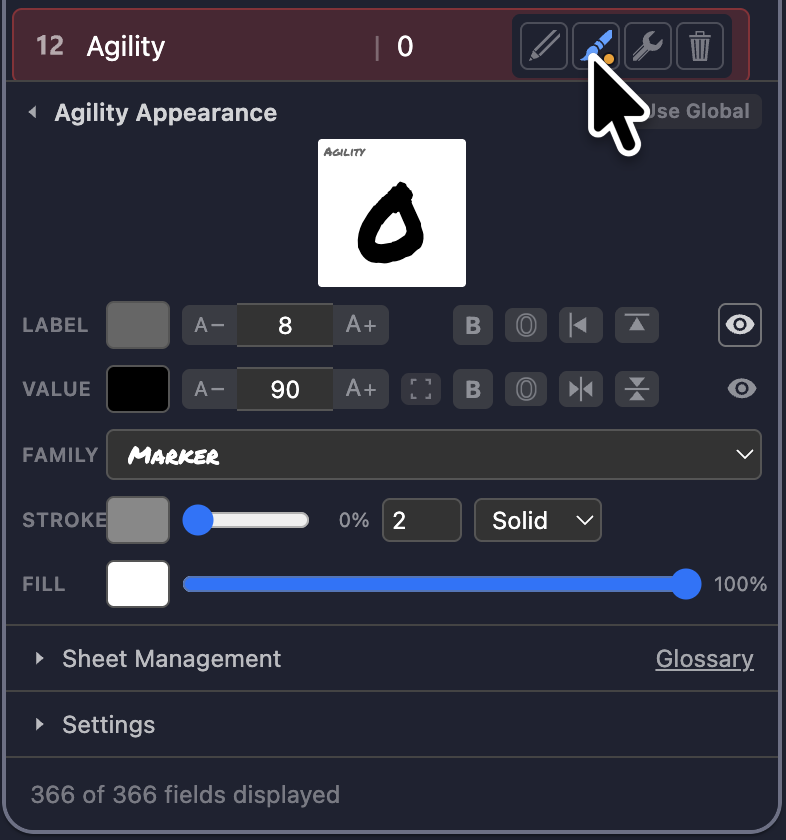786x840 pixels.
Task: Open the Glossary link
Action: [x=705, y=658]
